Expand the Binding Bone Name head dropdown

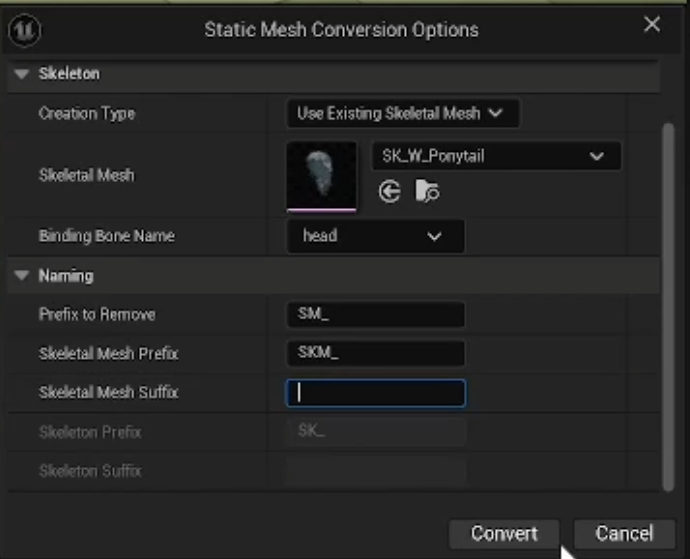coord(375,236)
